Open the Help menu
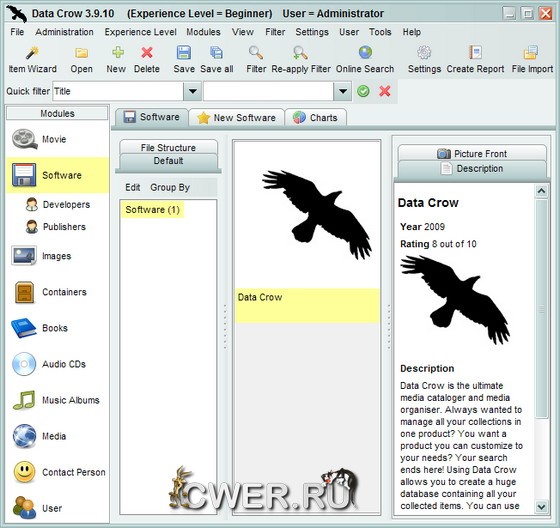 411,32
